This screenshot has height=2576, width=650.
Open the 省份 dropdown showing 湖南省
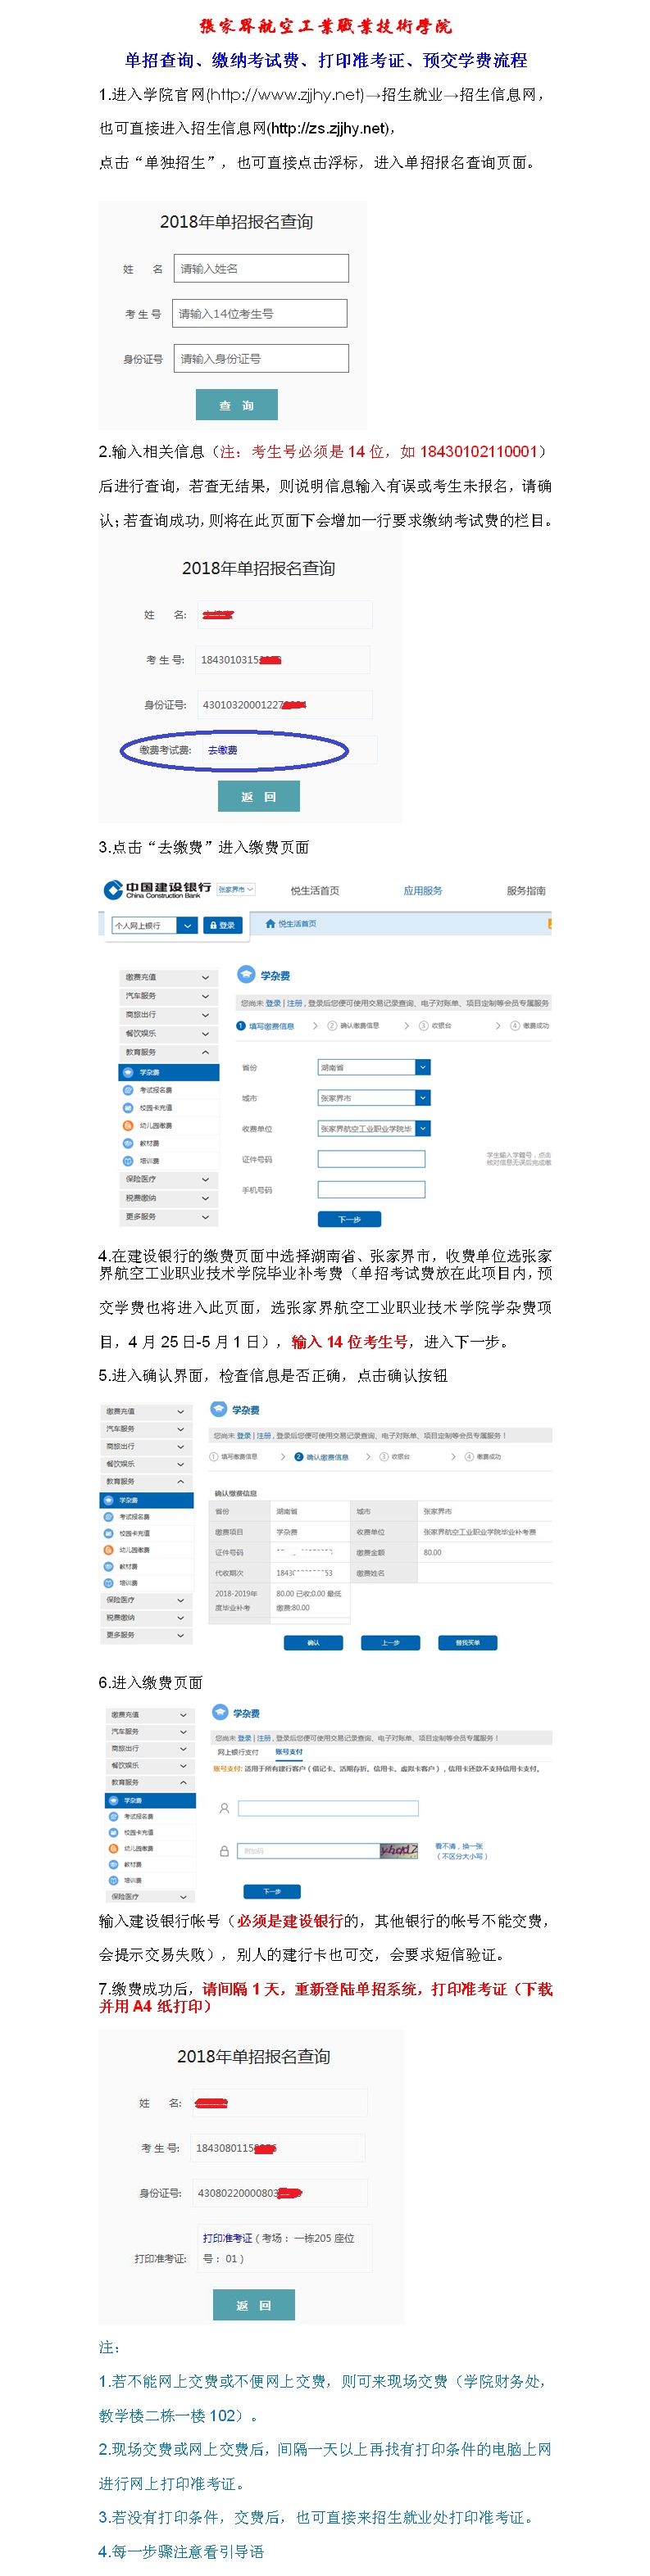[423, 1068]
